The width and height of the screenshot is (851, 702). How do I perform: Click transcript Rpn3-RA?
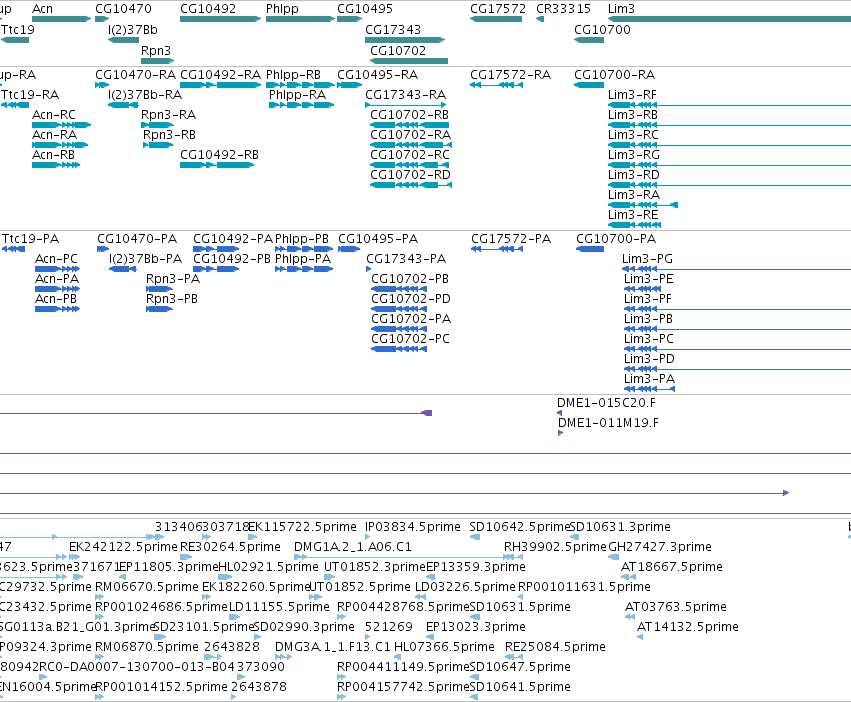tap(168, 115)
